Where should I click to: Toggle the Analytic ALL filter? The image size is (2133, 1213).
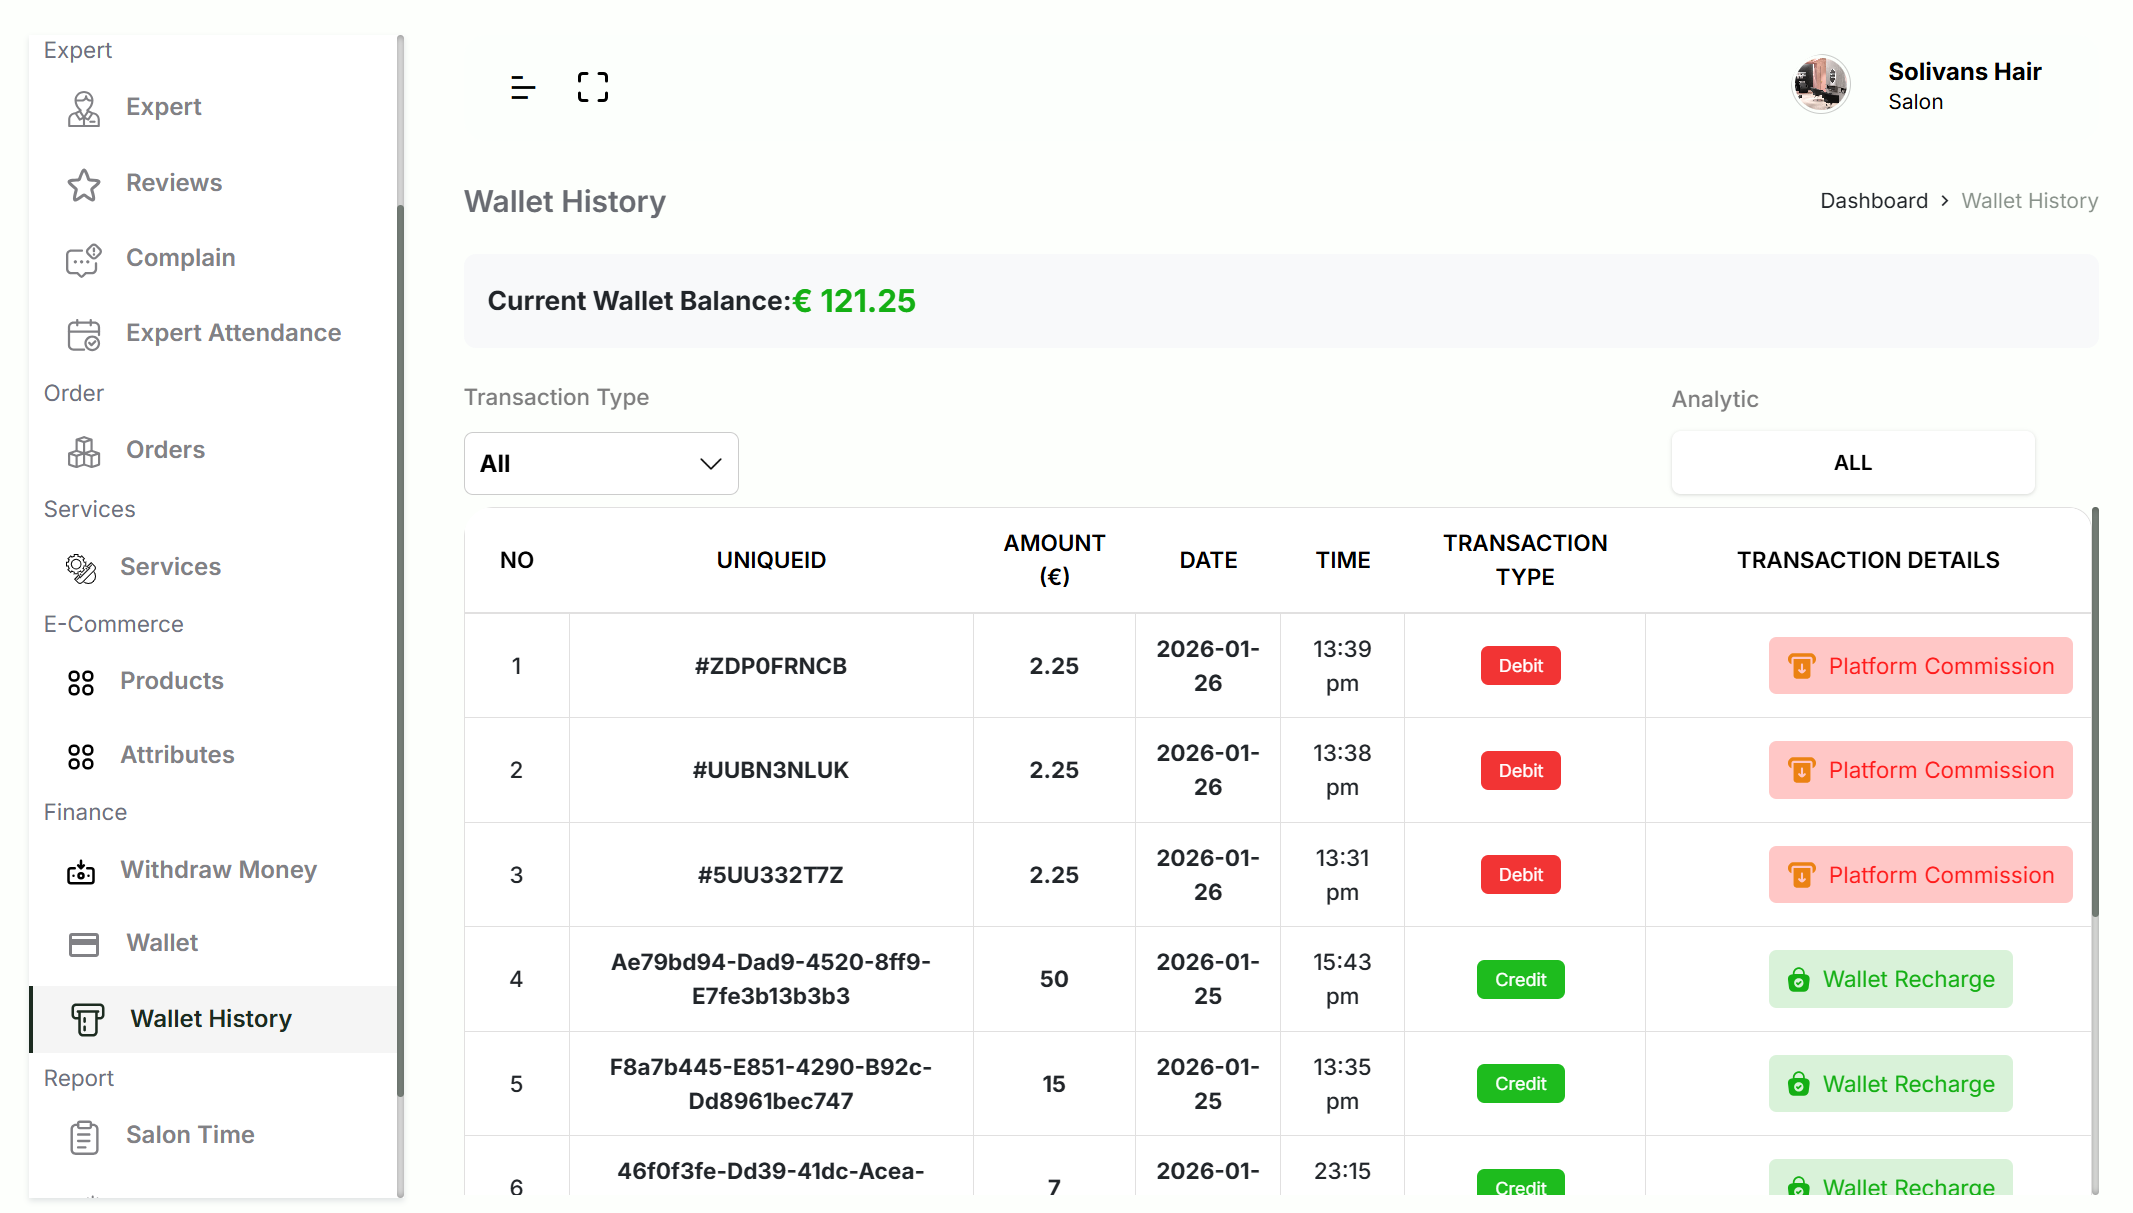point(1851,462)
